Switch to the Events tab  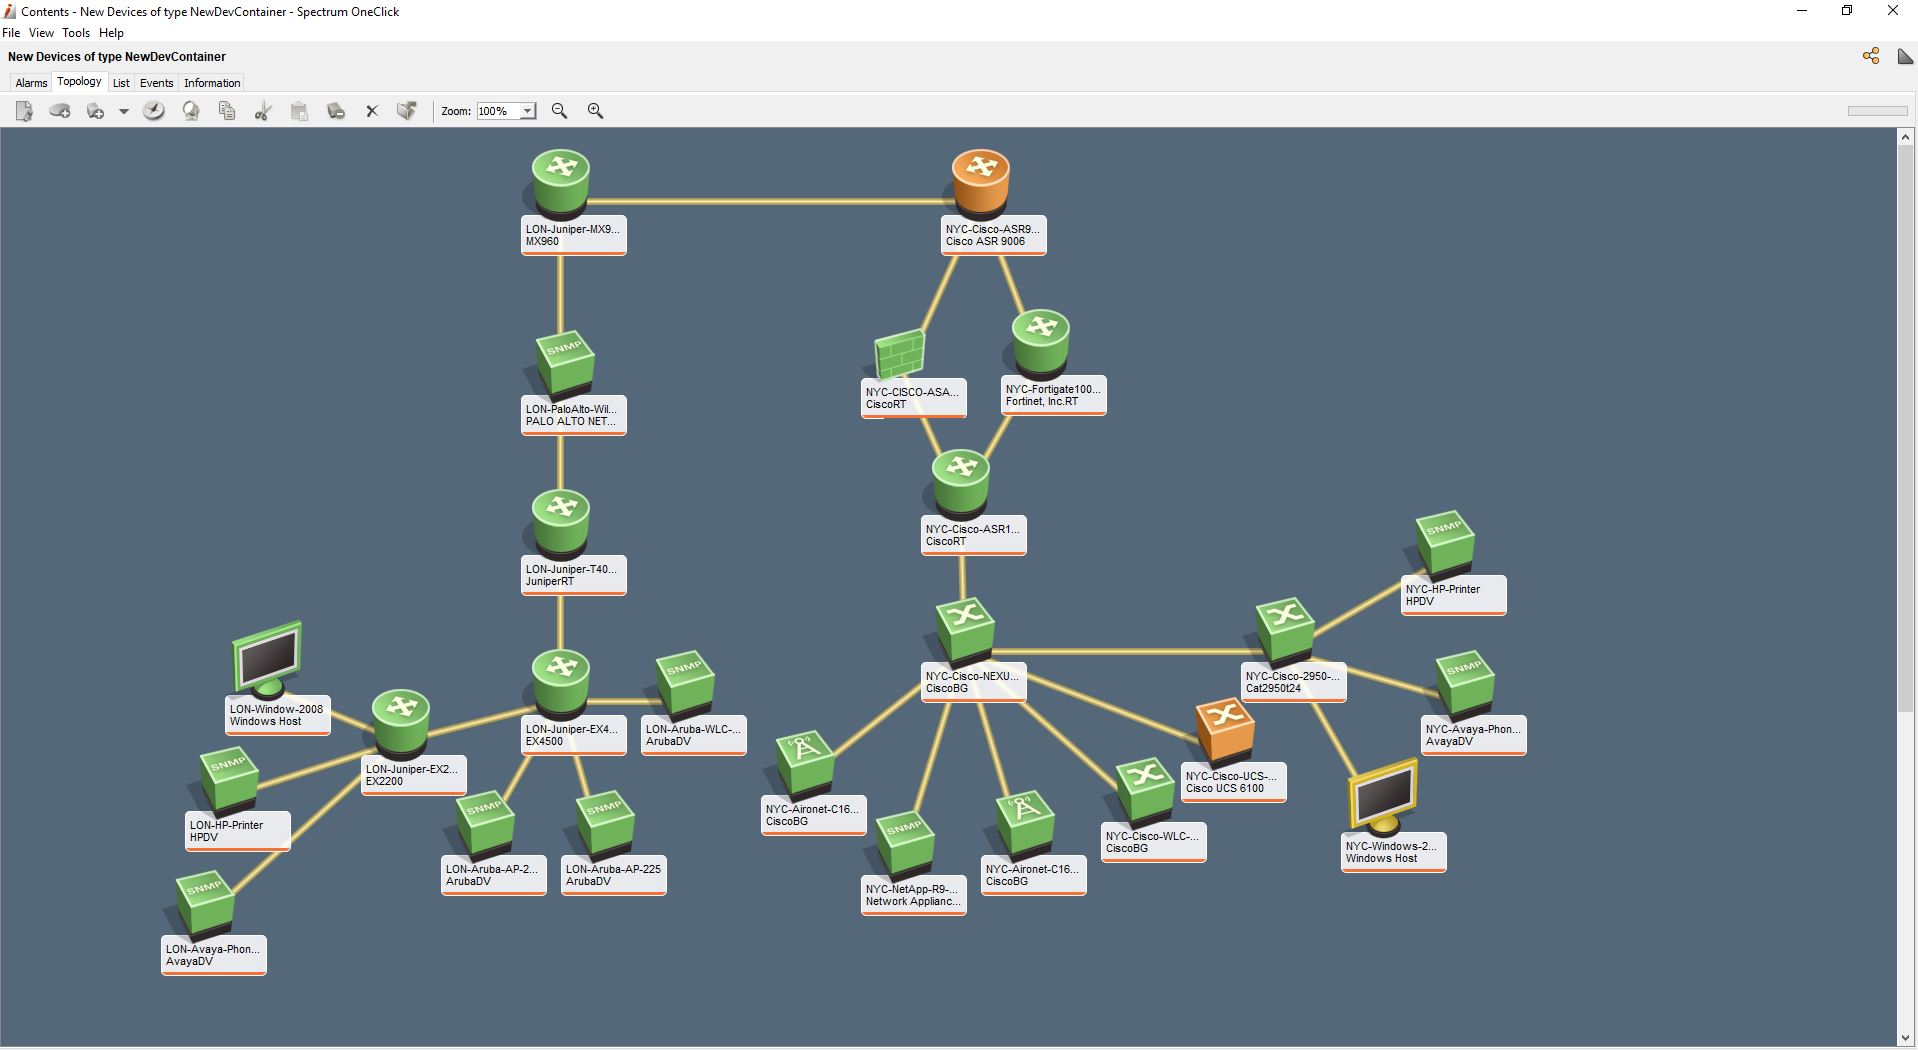(156, 83)
